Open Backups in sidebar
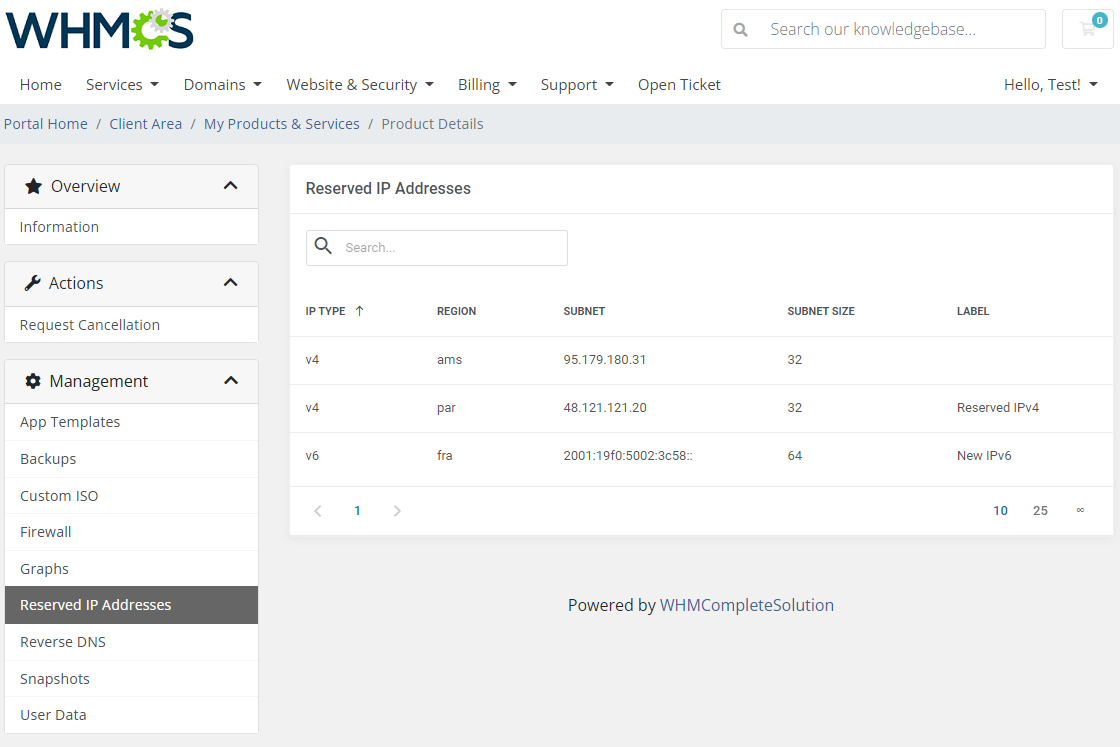Screen dimensions: 1120x747 point(131,459)
